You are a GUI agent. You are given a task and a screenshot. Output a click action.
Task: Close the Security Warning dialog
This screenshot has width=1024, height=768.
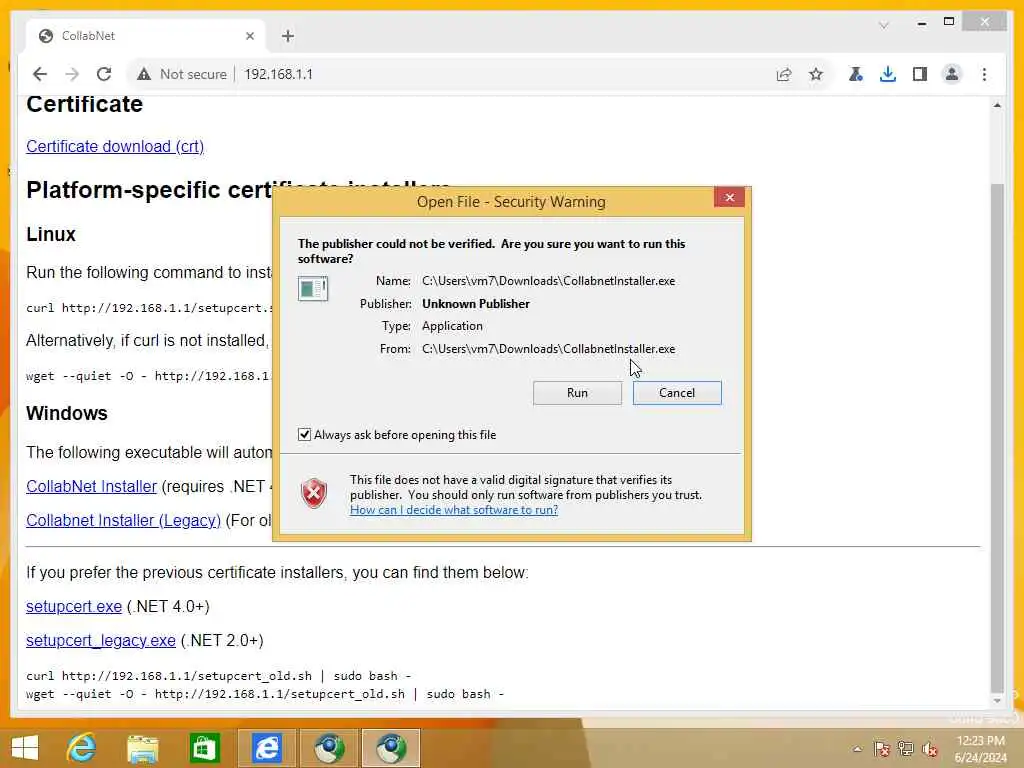729,197
